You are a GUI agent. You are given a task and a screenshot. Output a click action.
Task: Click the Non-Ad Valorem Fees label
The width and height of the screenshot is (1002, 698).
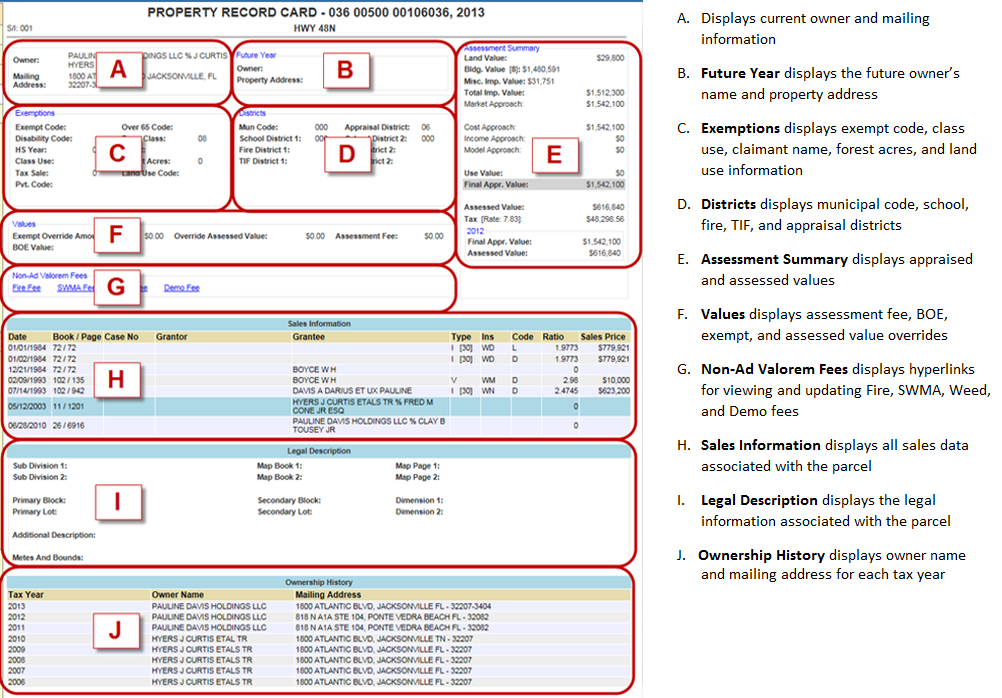point(50,275)
